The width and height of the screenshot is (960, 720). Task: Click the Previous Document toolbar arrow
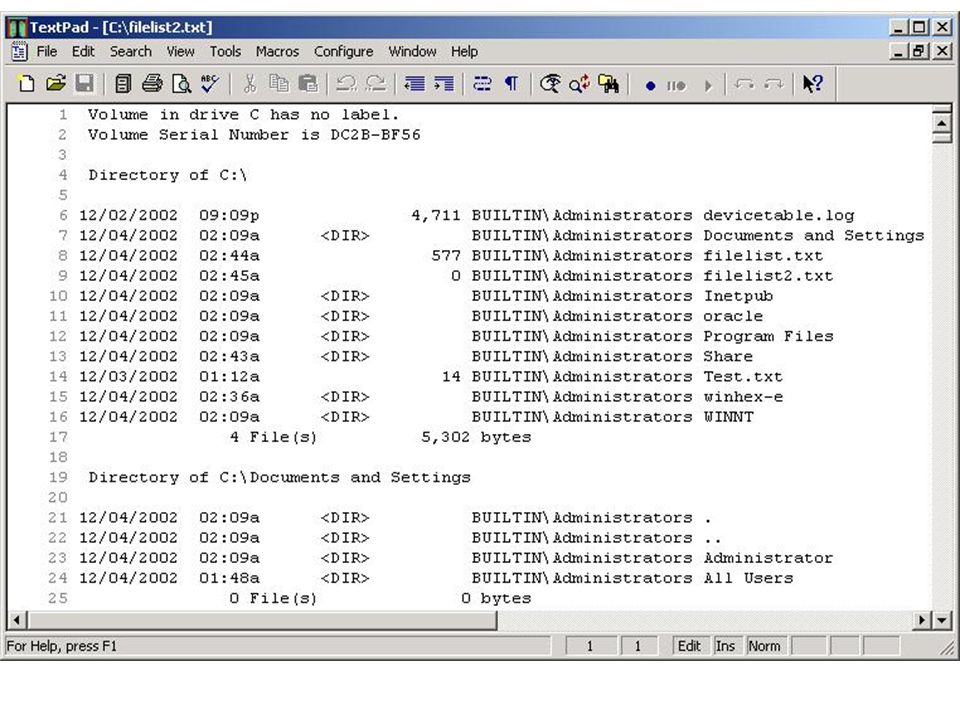coord(744,83)
